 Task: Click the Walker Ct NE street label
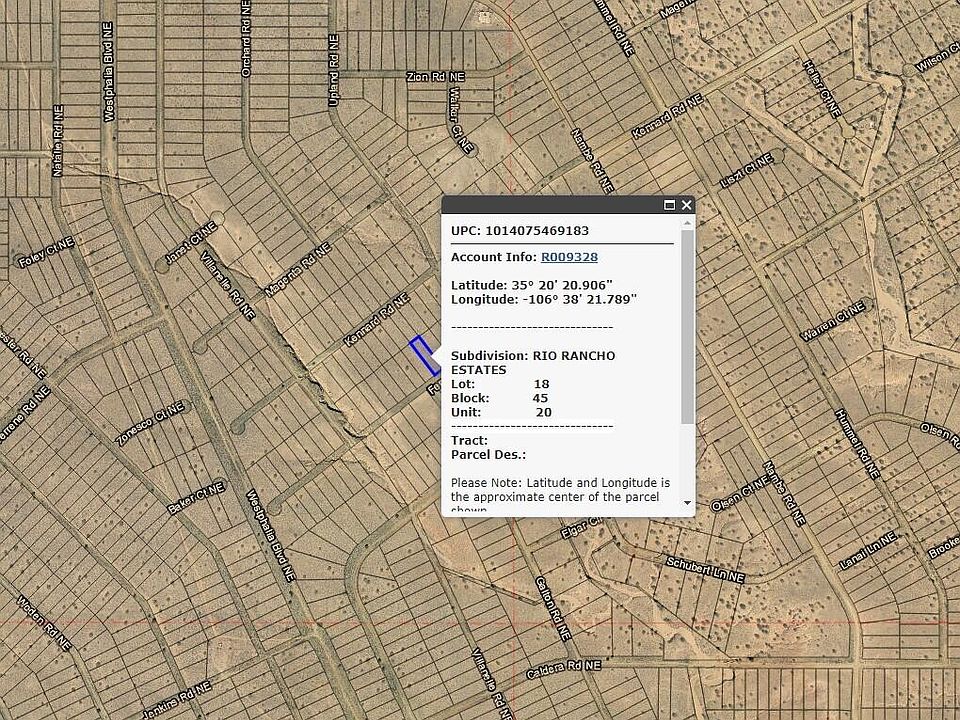461,125
